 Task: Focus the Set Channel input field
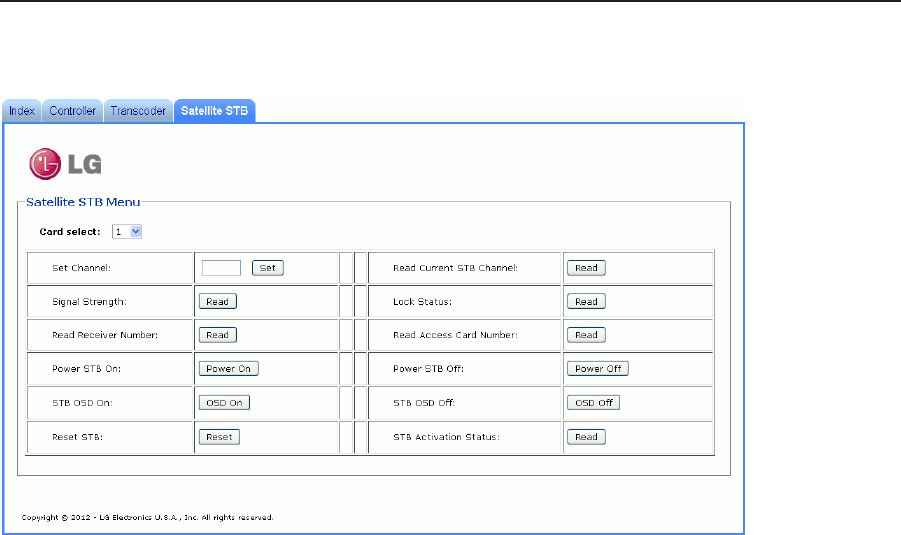click(221, 268)
